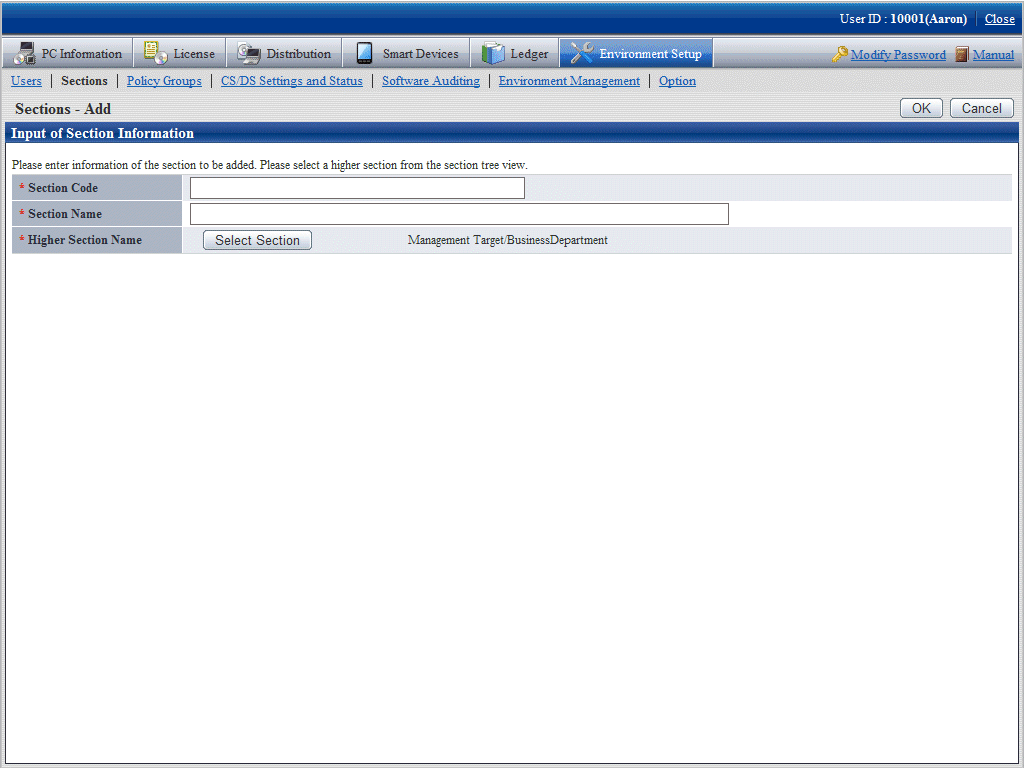Image resolution: width=1024 pixels, height=768 pixels.
Task: Open the Manual link
Action: click(x=993, y=55)
